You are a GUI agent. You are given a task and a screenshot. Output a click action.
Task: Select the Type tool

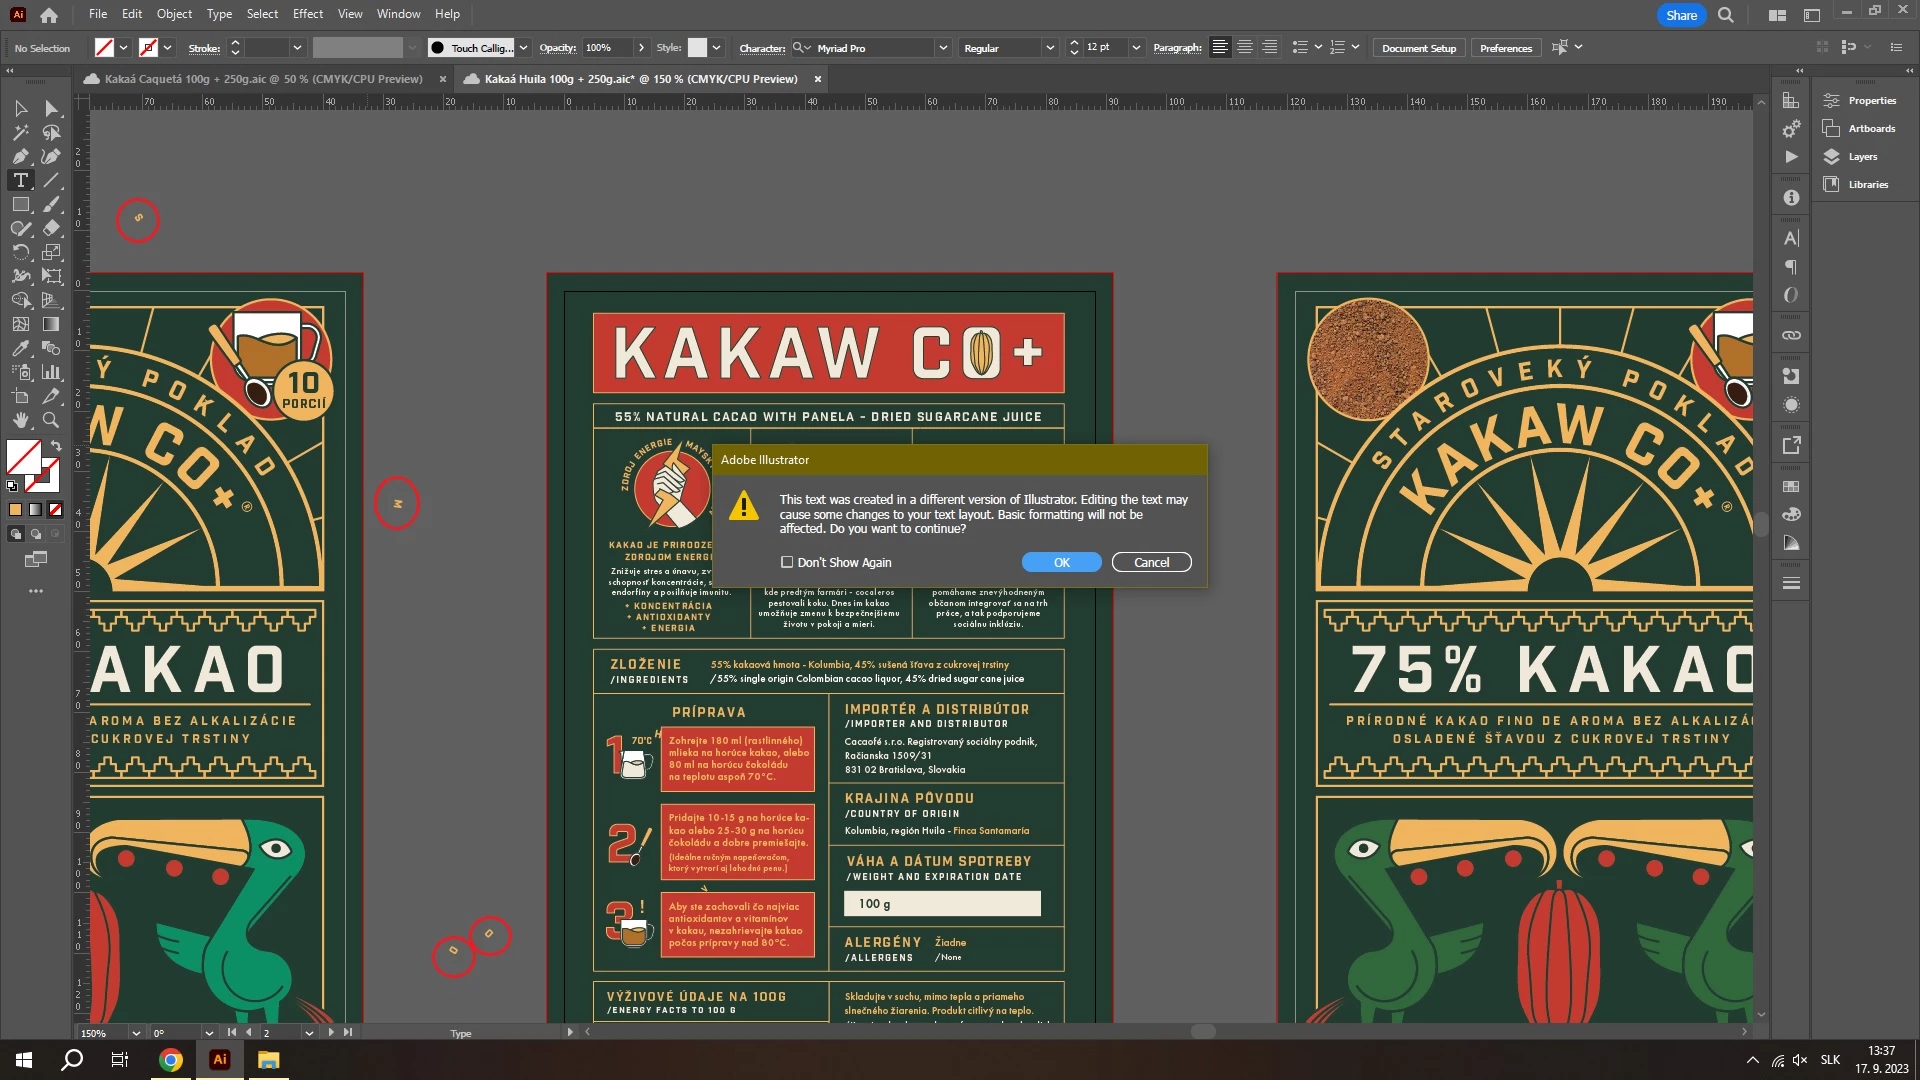(x=20, y=180)
